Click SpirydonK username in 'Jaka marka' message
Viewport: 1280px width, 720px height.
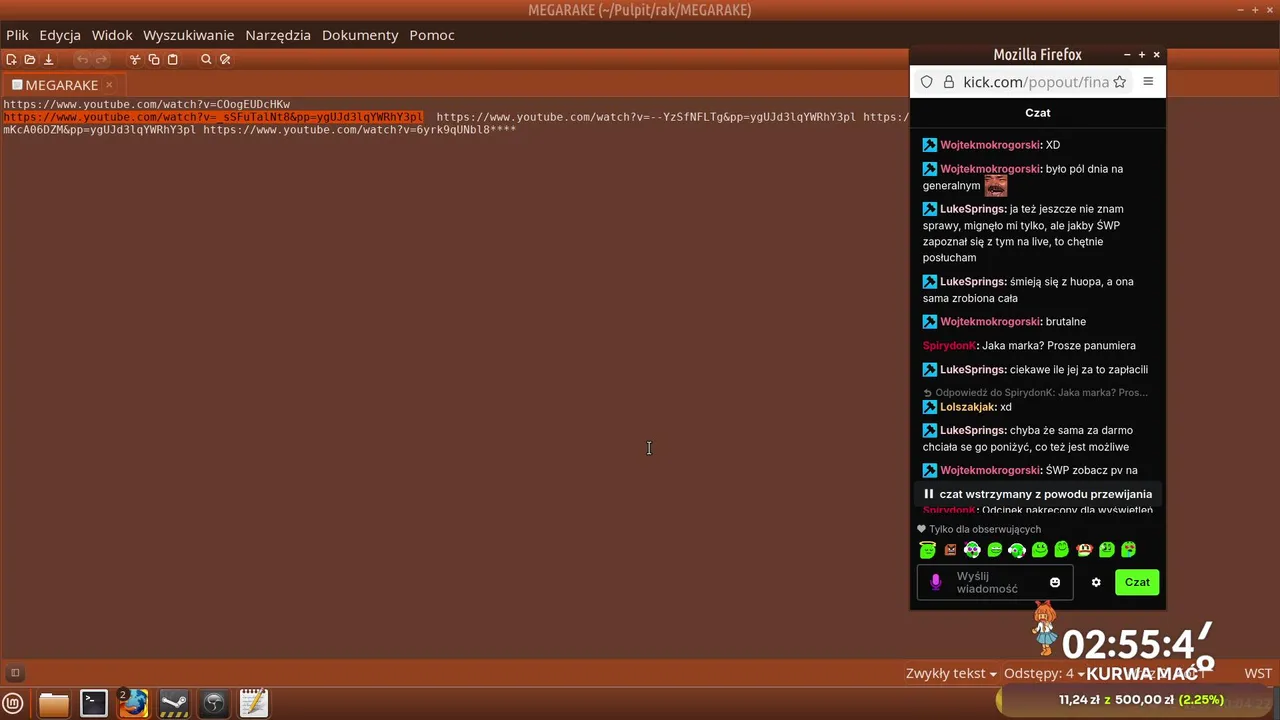[949, 346]
